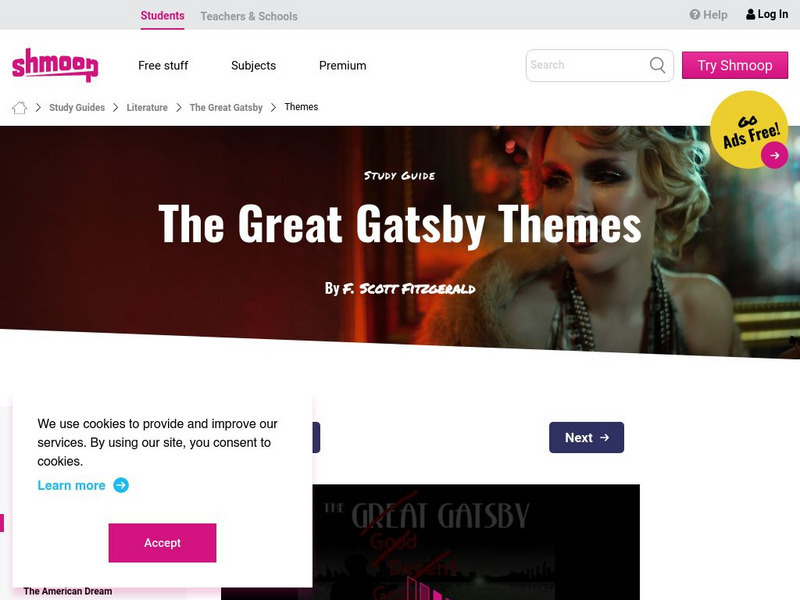Click the Help question mark icon

tap(694, 15)
